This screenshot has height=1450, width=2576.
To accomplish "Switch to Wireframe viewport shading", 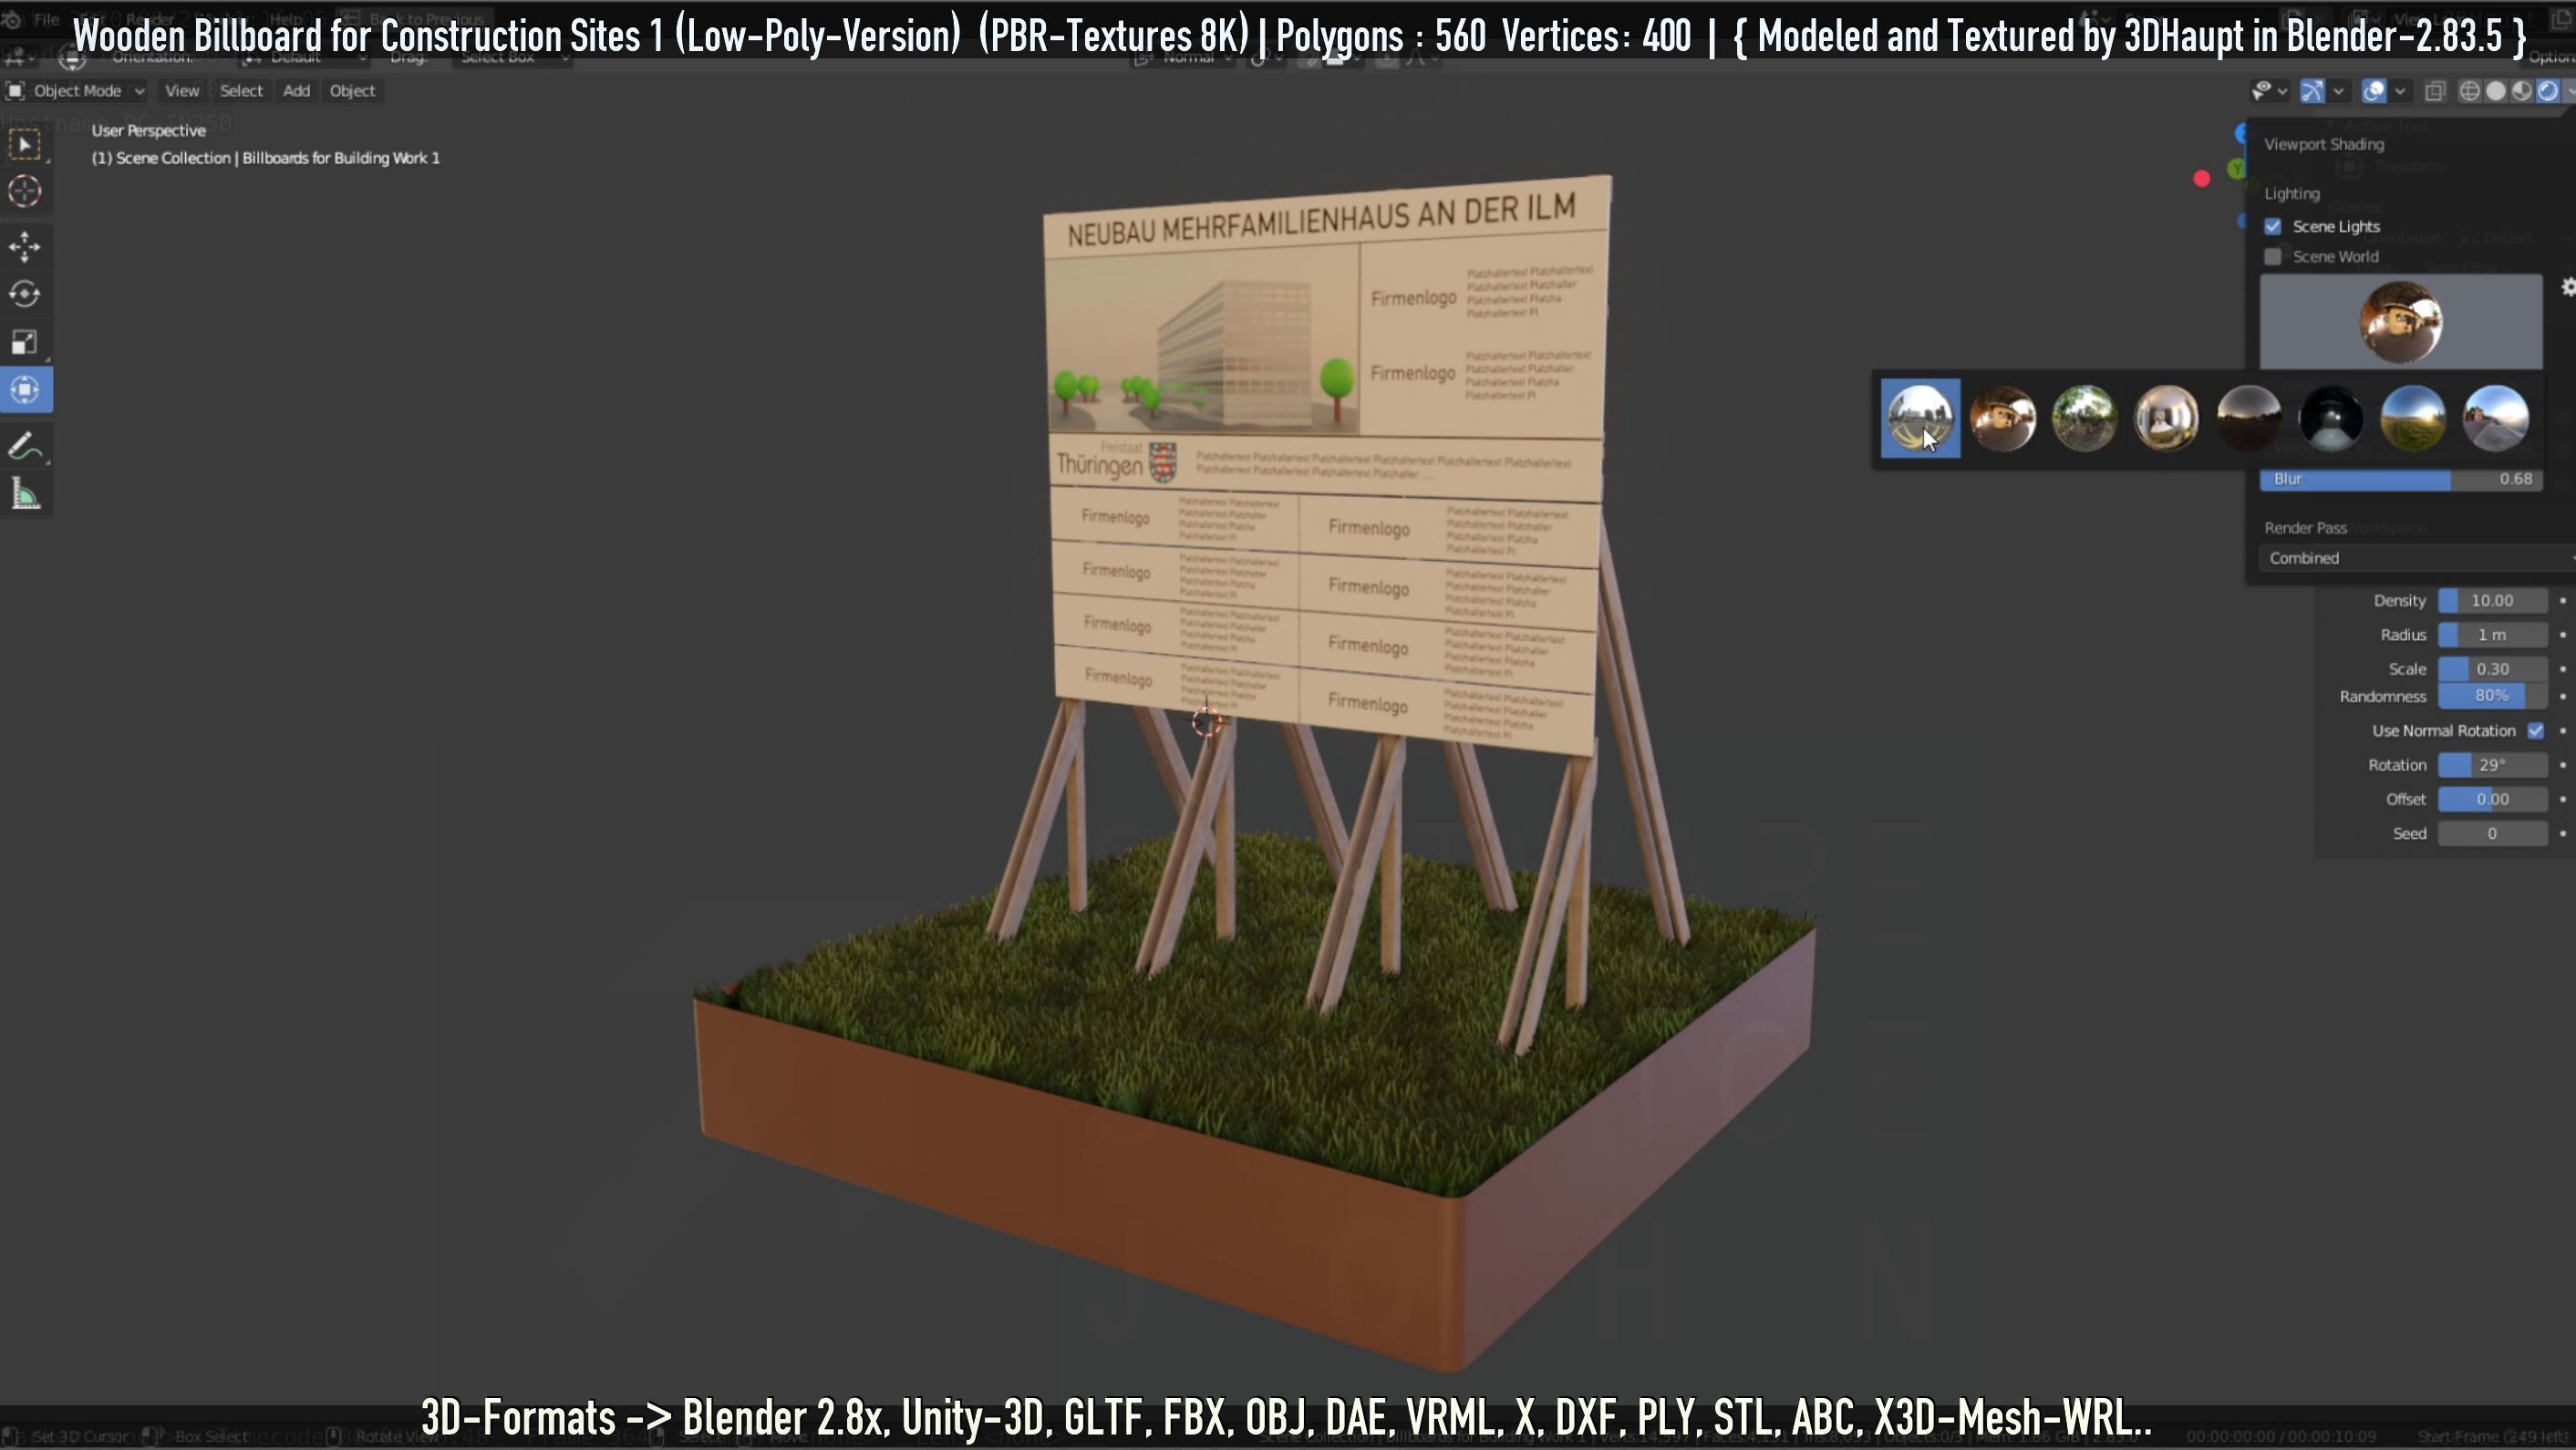I will pyautogui.click(x=2469, y=91).
